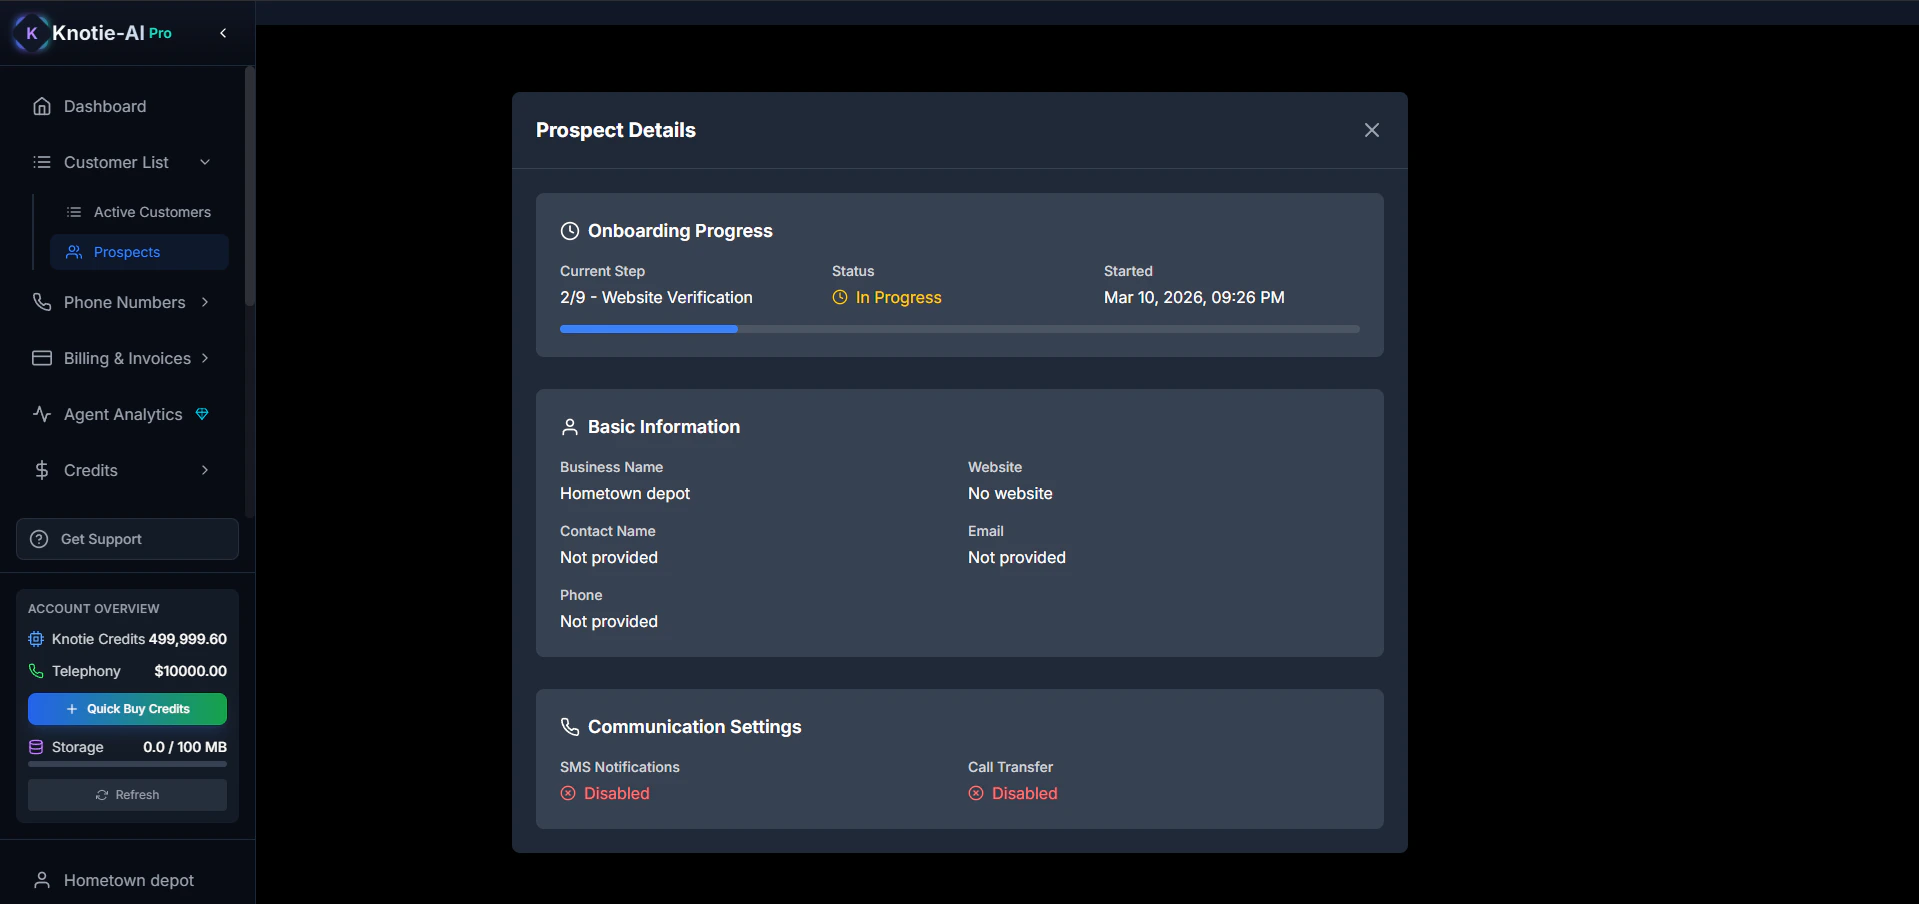Open the Active Customers list

tap(152, 211)
